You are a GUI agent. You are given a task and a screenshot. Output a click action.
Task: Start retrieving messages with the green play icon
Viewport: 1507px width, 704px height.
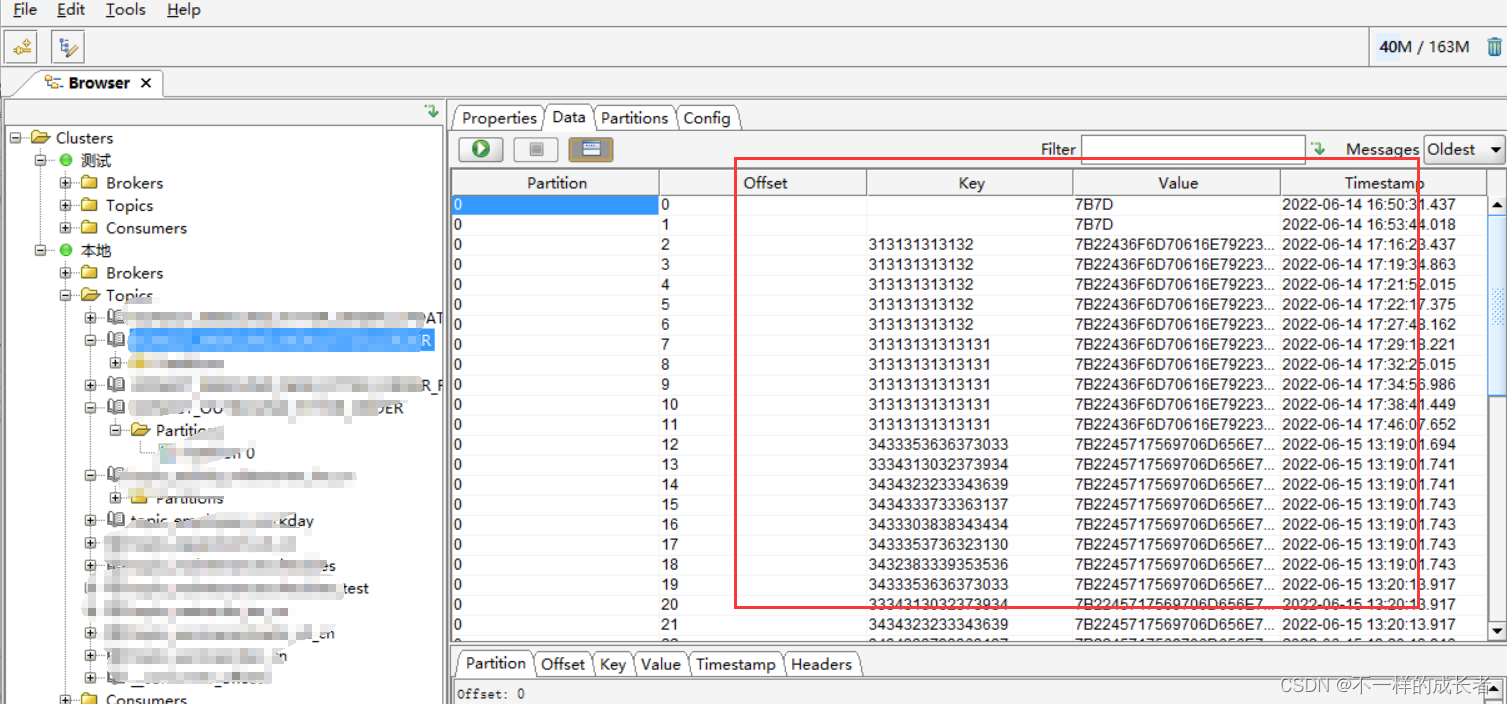480,148
